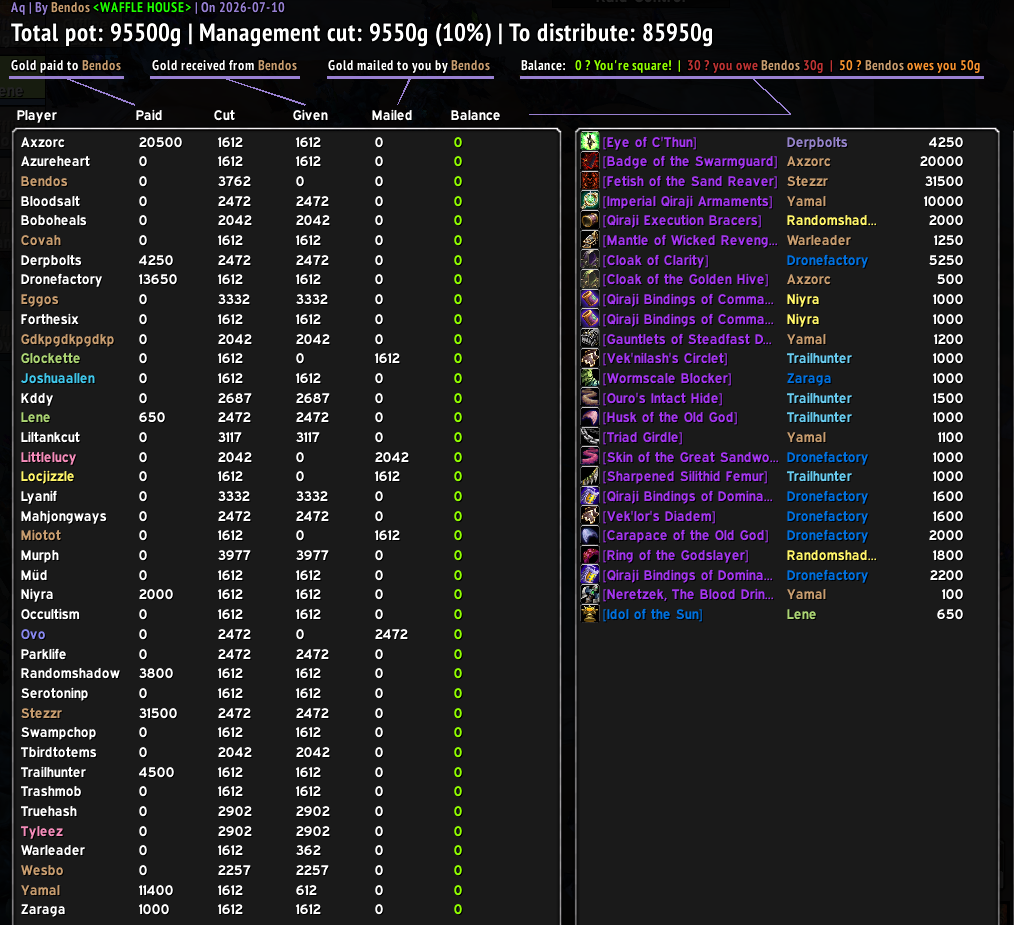Open the [Fetish of the Sand Reaver] link
Screen dimensions: 1014x925
click(690, 182)
